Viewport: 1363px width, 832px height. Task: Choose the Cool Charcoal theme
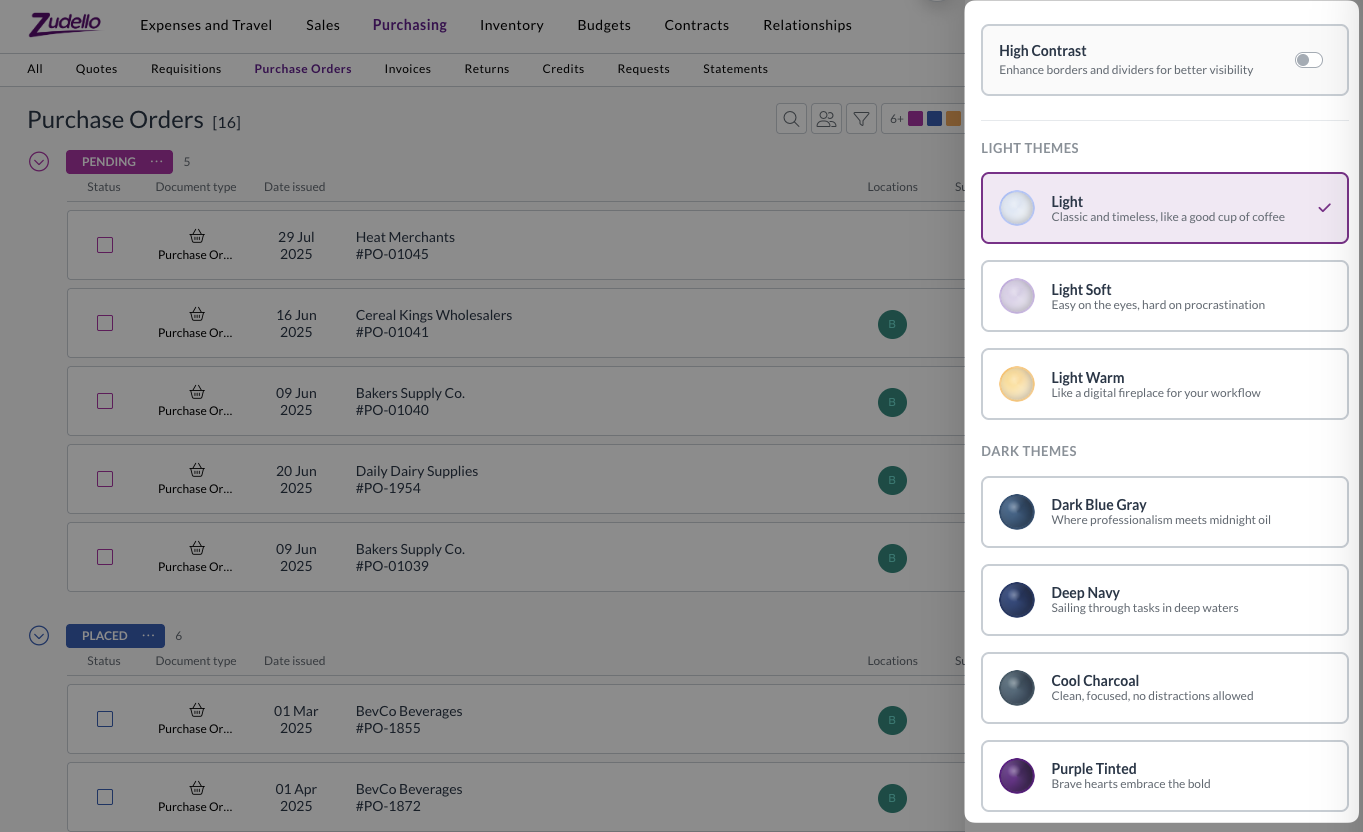(x=1164, y=688)
